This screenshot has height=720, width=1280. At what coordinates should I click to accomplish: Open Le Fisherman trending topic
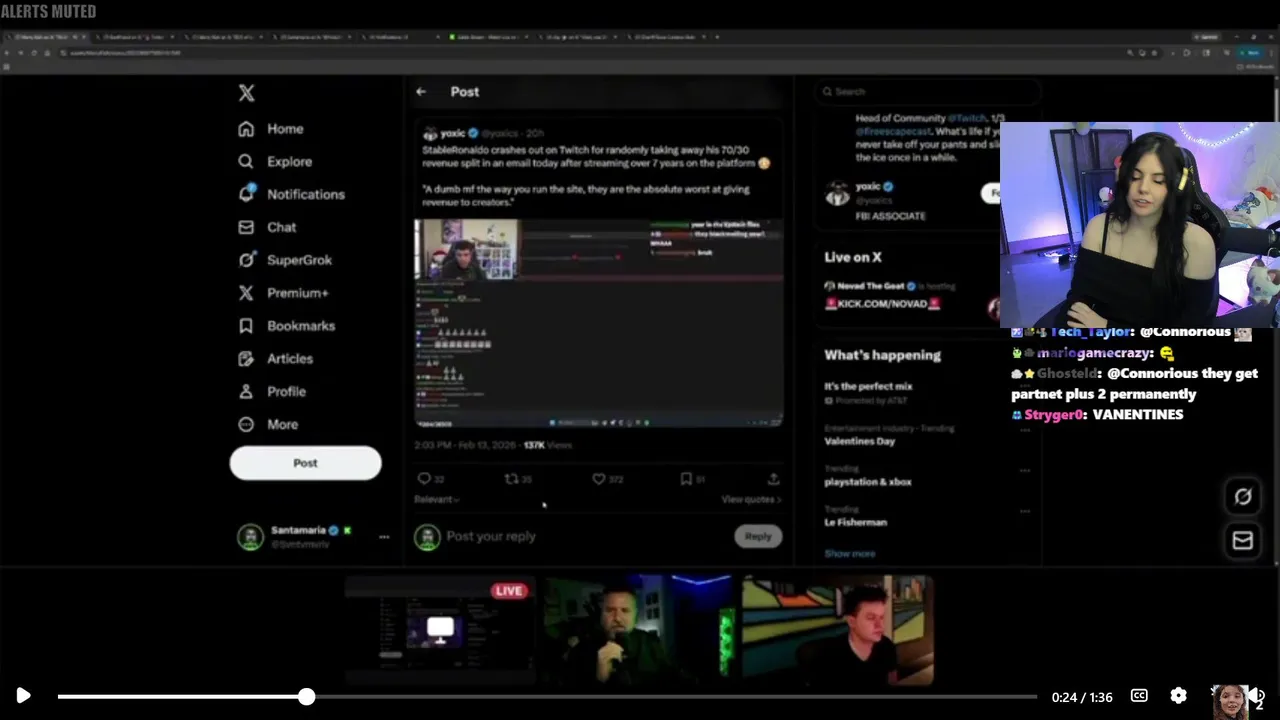coord(855,522)
